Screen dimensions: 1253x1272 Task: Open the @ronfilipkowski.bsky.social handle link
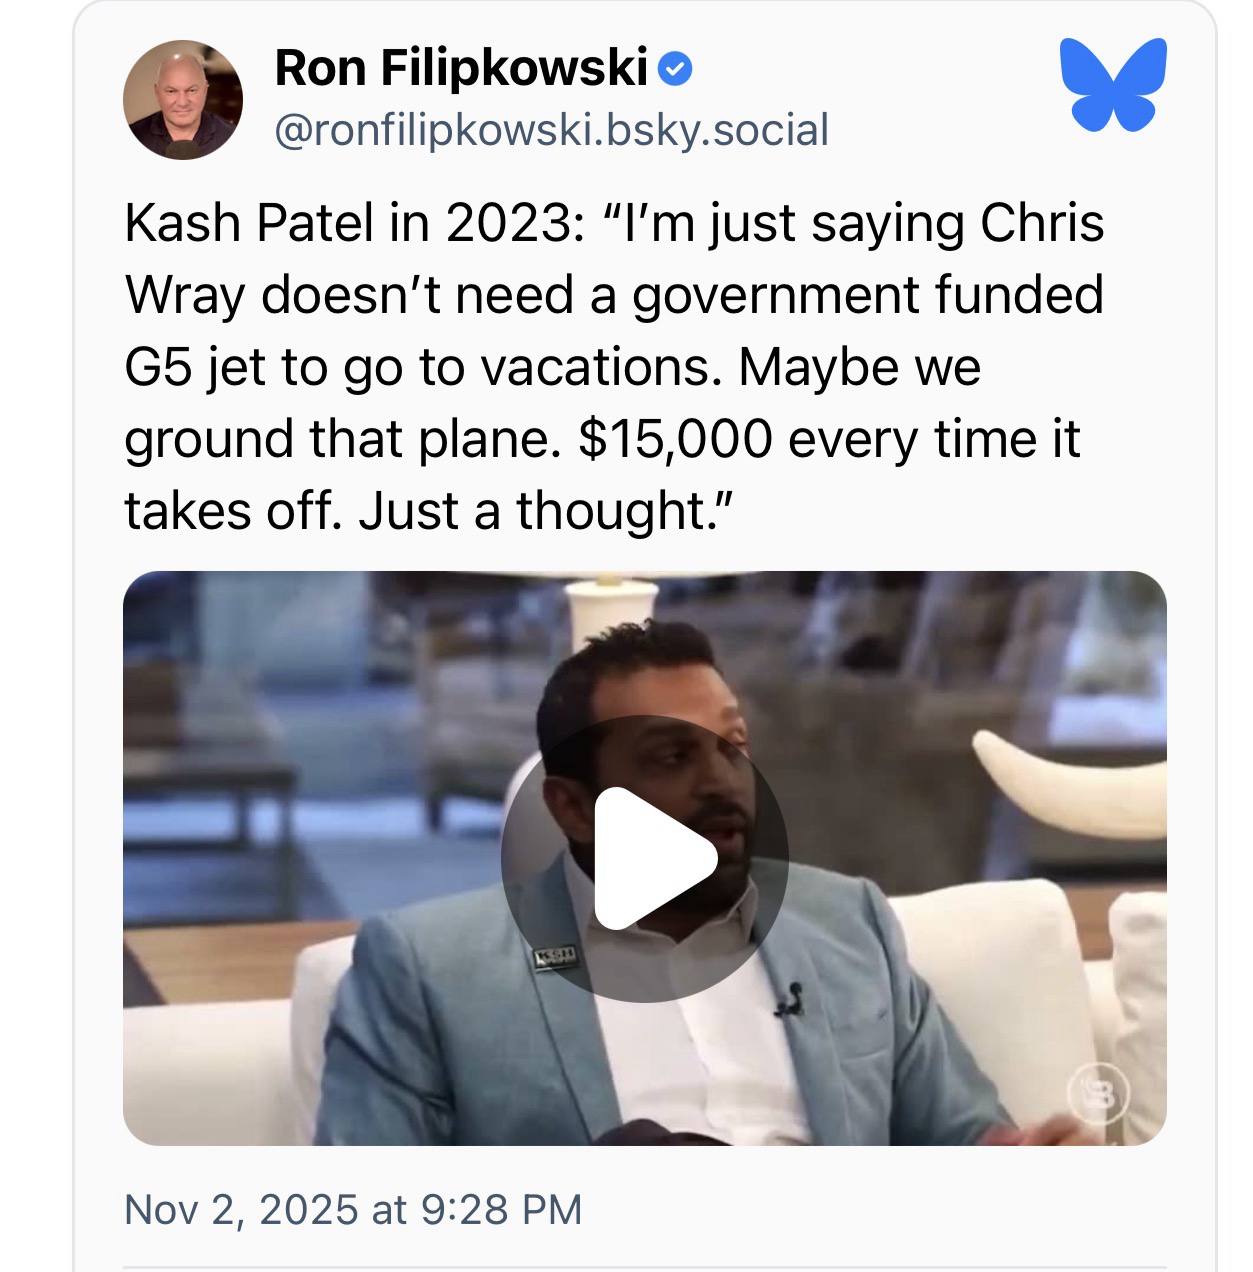point(551,130)
